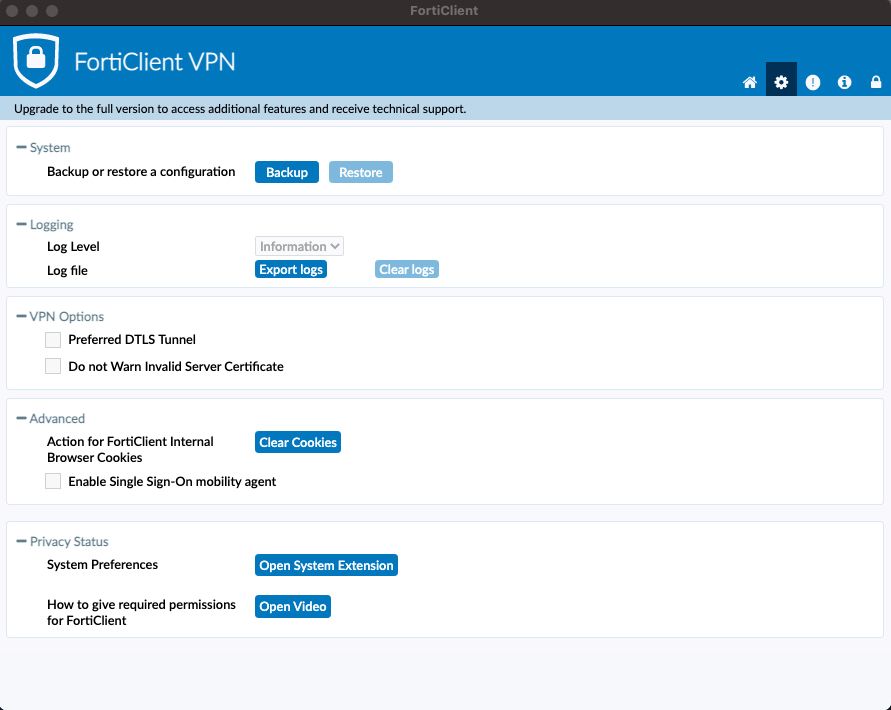Open the Settings gear icon

pos(781,82)
